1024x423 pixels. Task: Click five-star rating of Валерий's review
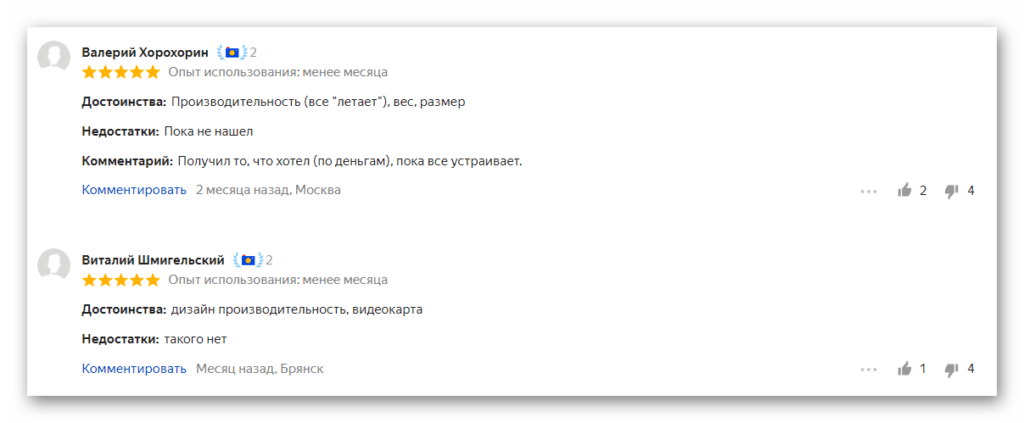pos(121,72)
